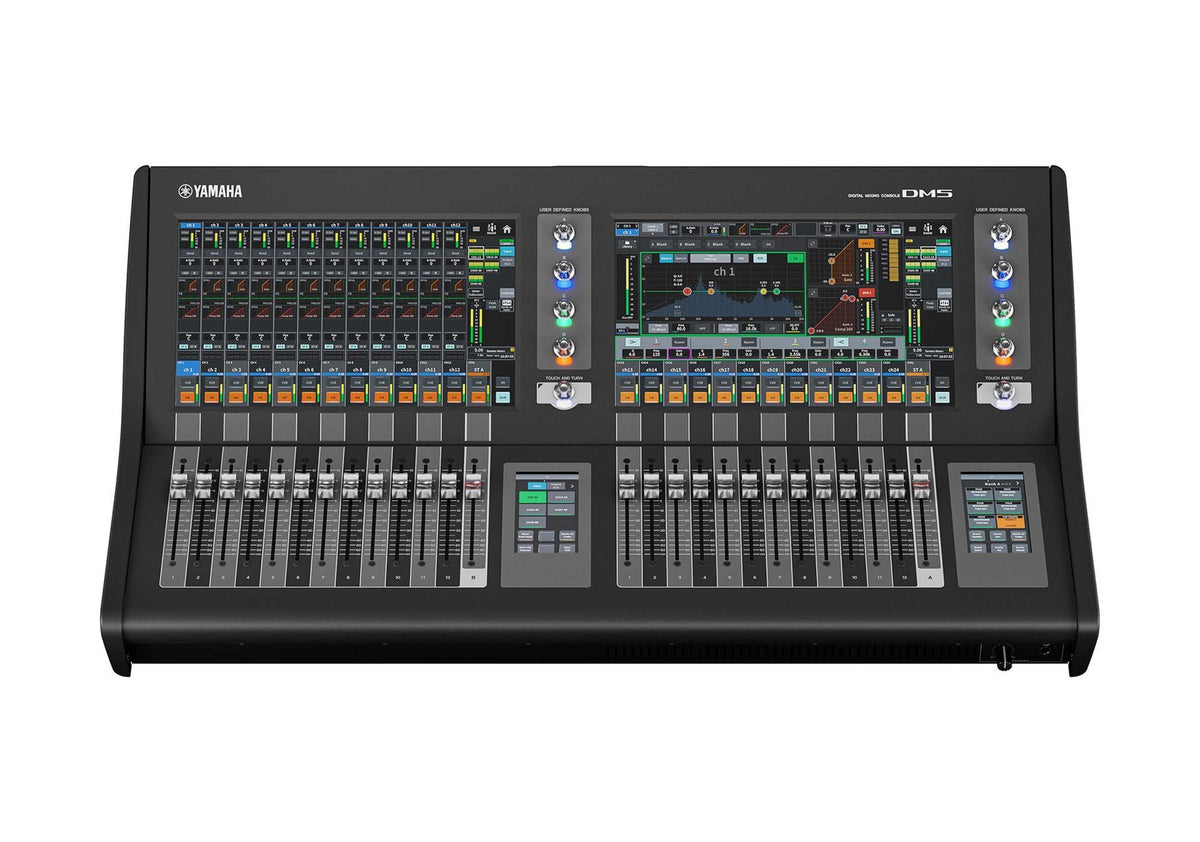Grab master fader A in right bank
1200x842 pixels.
(921, 485)
